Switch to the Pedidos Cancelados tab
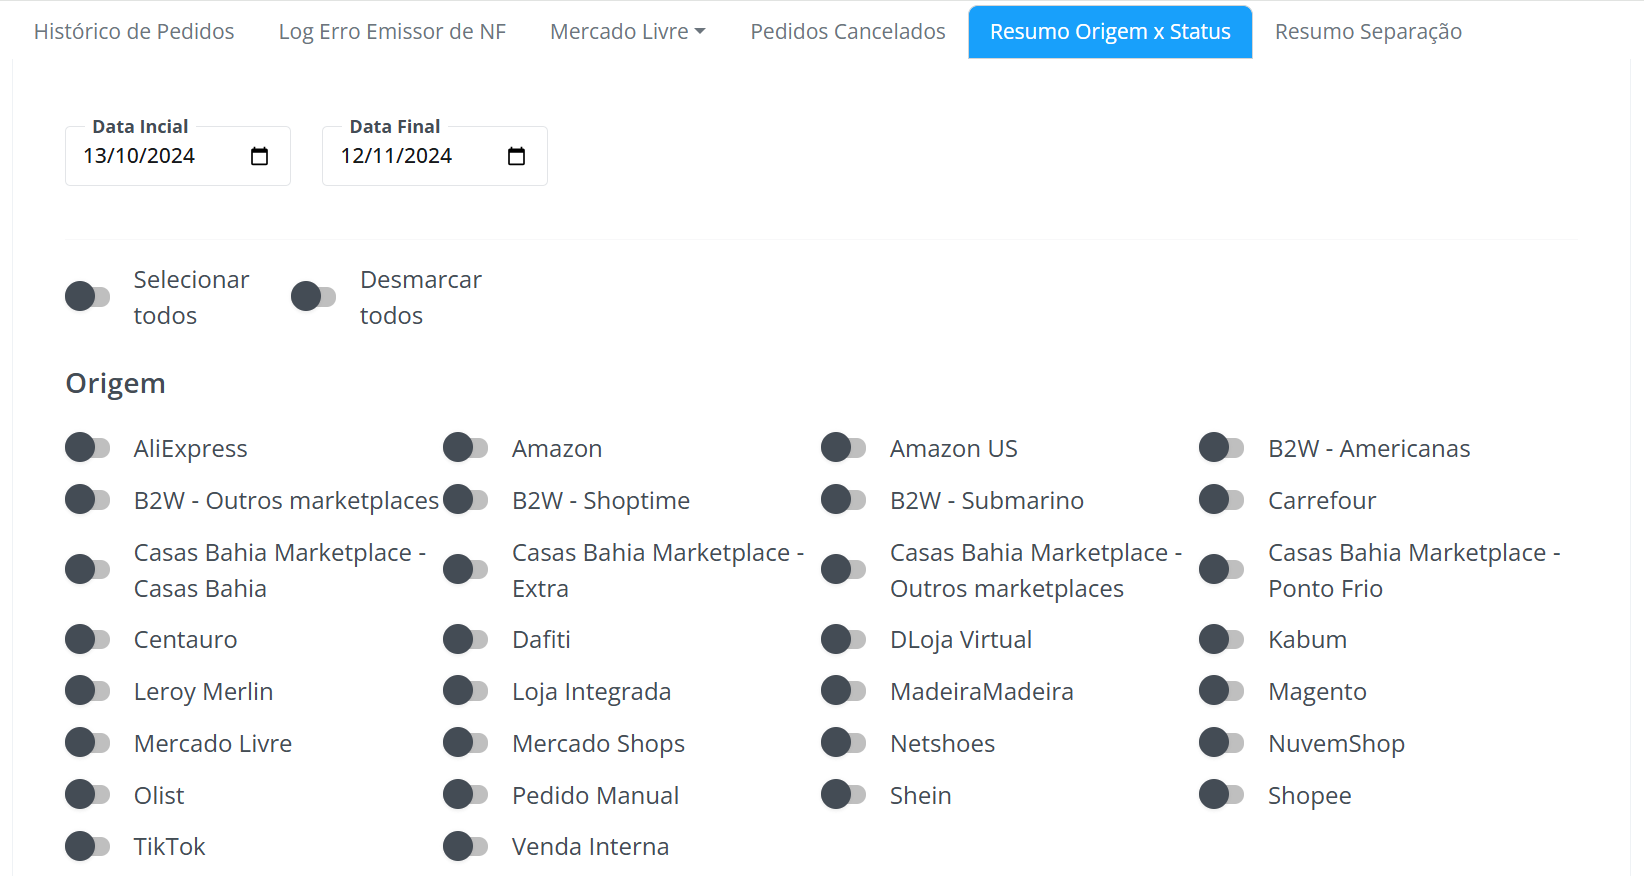 tap(848, 32)
